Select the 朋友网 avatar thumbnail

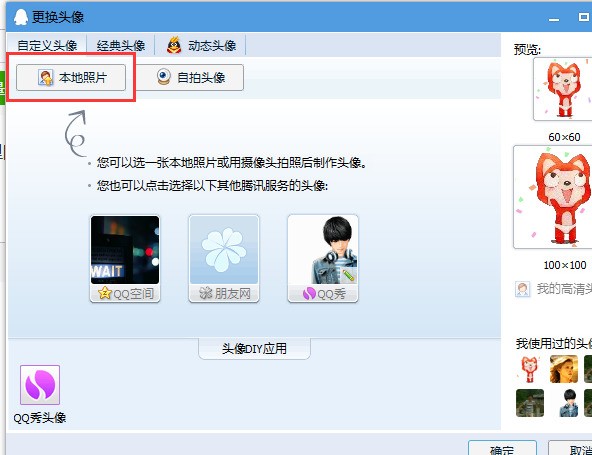tap(224, 250)
